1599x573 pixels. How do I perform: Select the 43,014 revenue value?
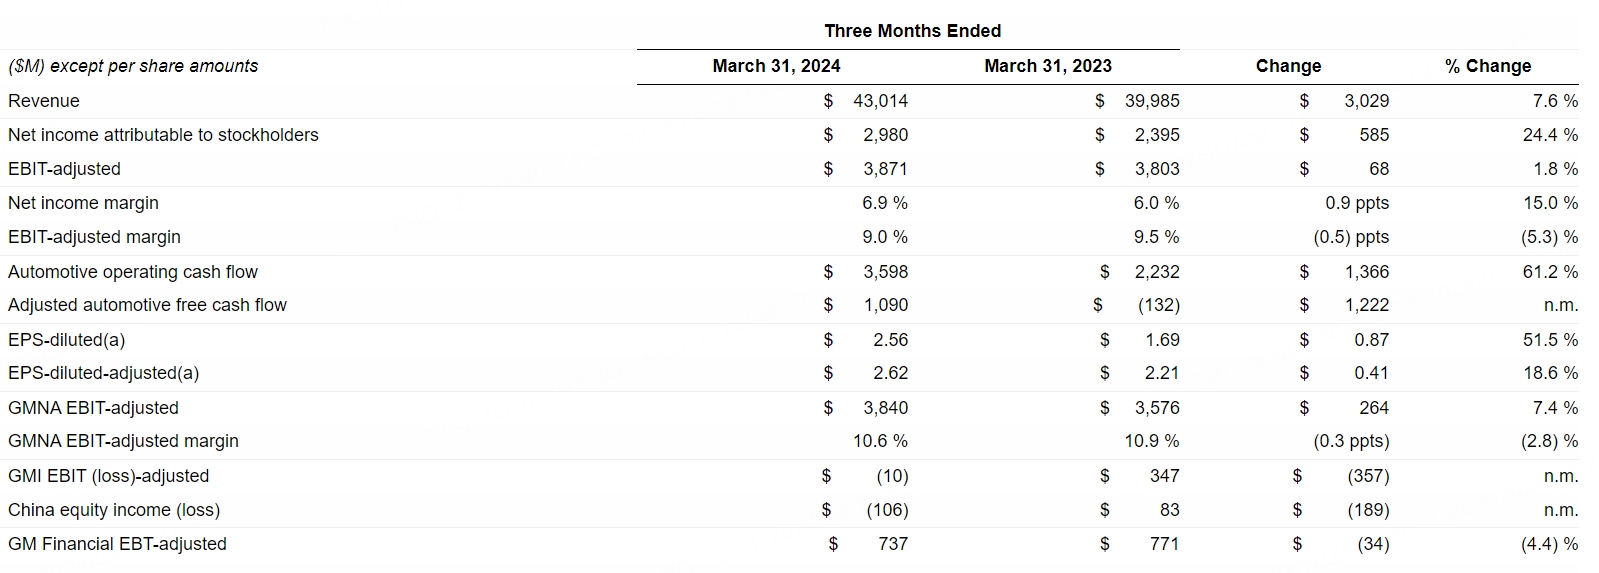[880, 101]
